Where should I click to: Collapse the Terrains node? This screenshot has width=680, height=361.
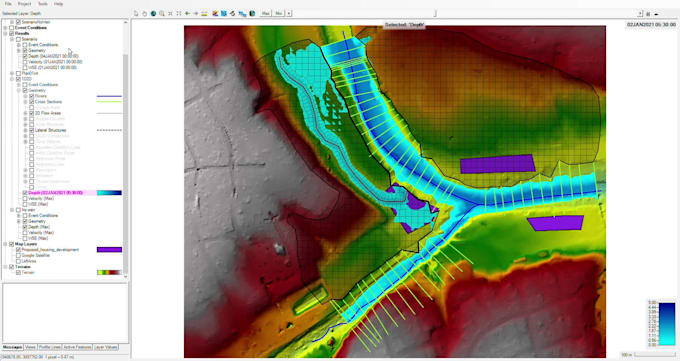6,267
